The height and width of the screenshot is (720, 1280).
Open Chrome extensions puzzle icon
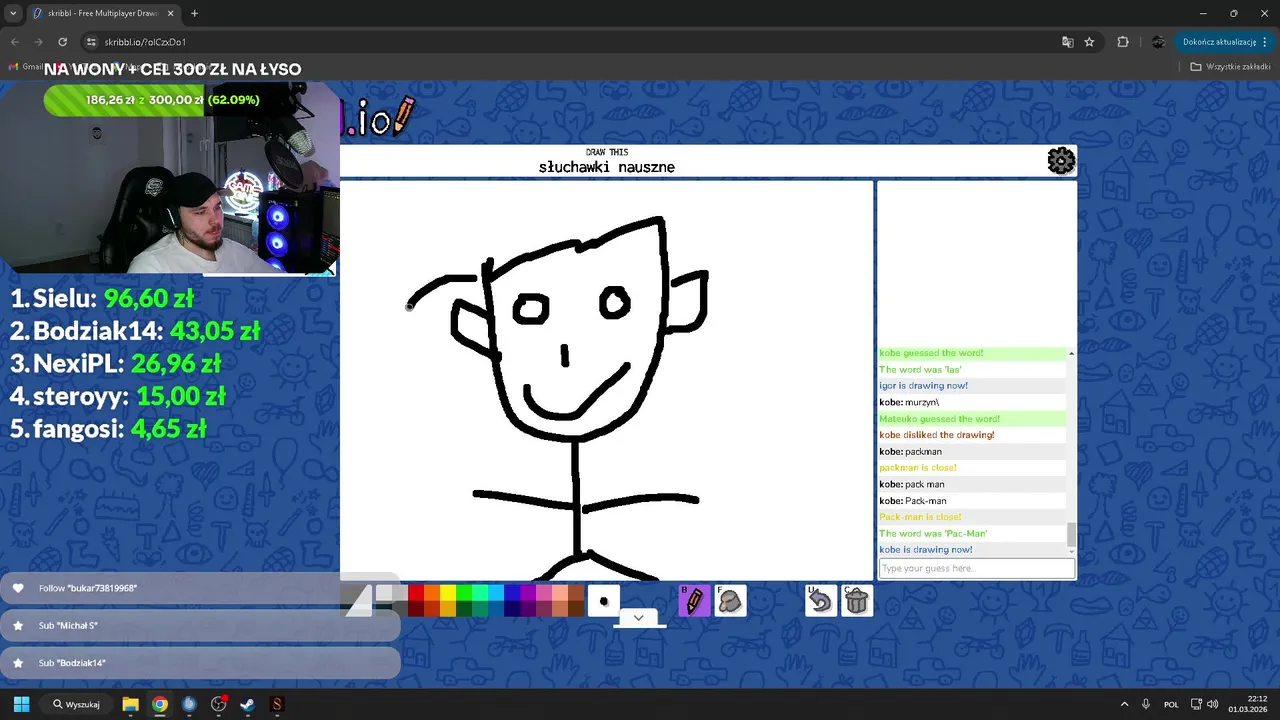coord(1123,42)
